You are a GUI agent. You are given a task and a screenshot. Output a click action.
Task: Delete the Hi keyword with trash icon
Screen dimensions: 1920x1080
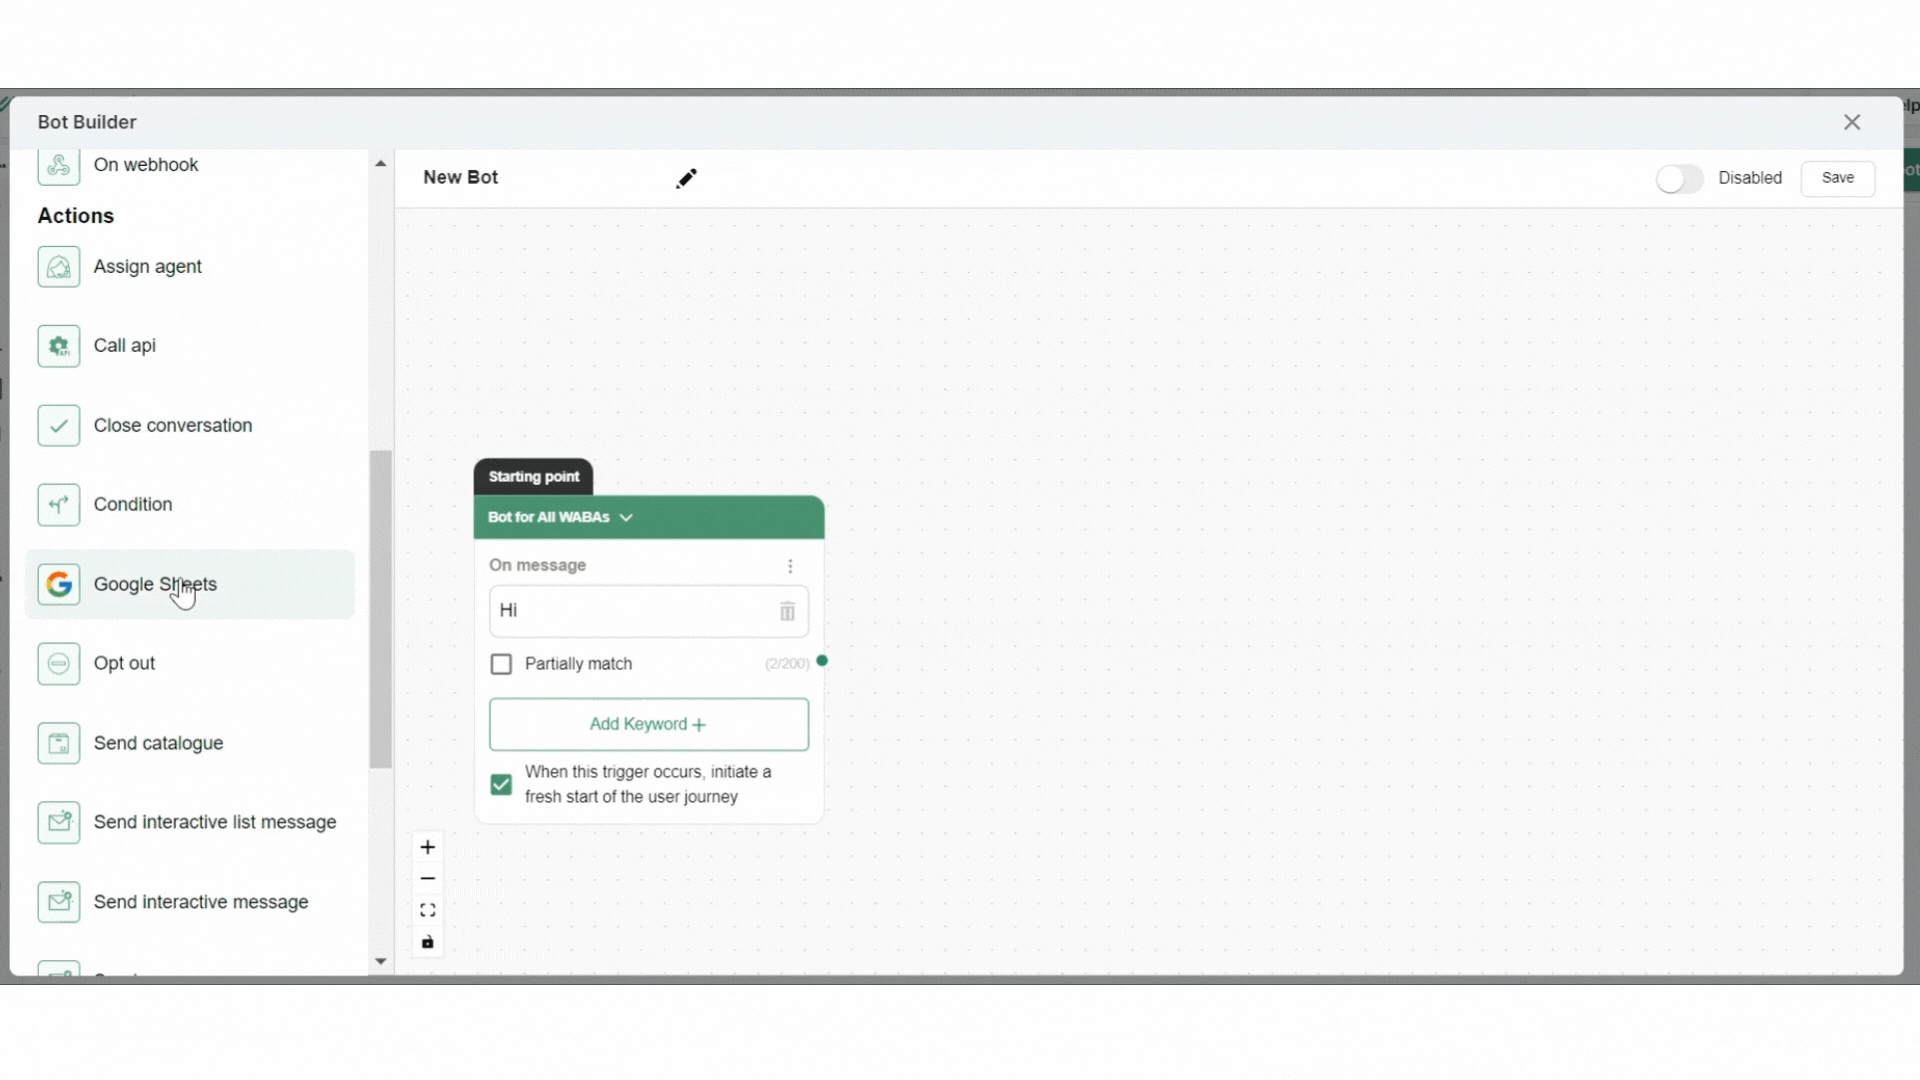click(787, 611)
